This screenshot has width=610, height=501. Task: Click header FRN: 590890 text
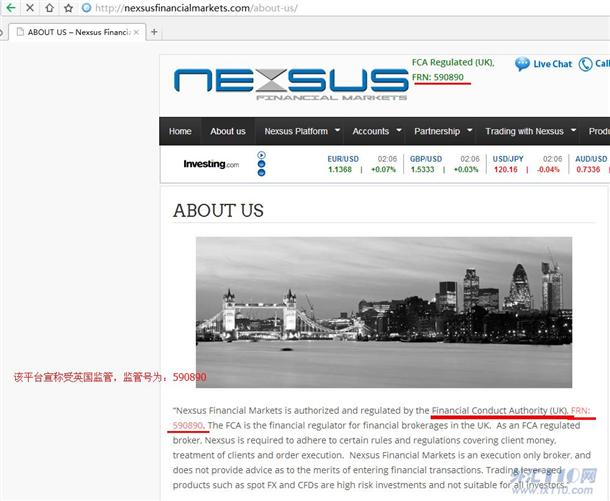pyautogui.click(x=438, y=77)
